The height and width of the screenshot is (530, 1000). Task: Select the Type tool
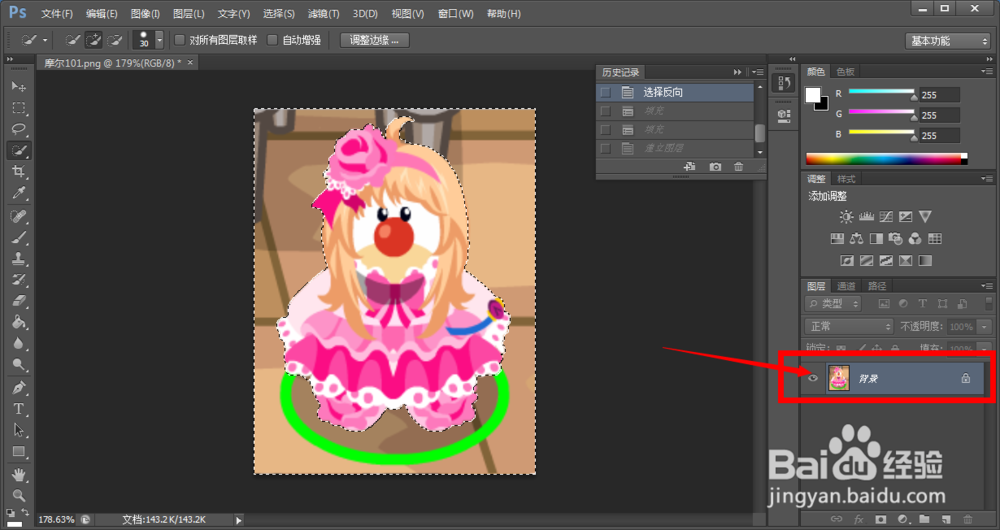[x=18, y=409]
